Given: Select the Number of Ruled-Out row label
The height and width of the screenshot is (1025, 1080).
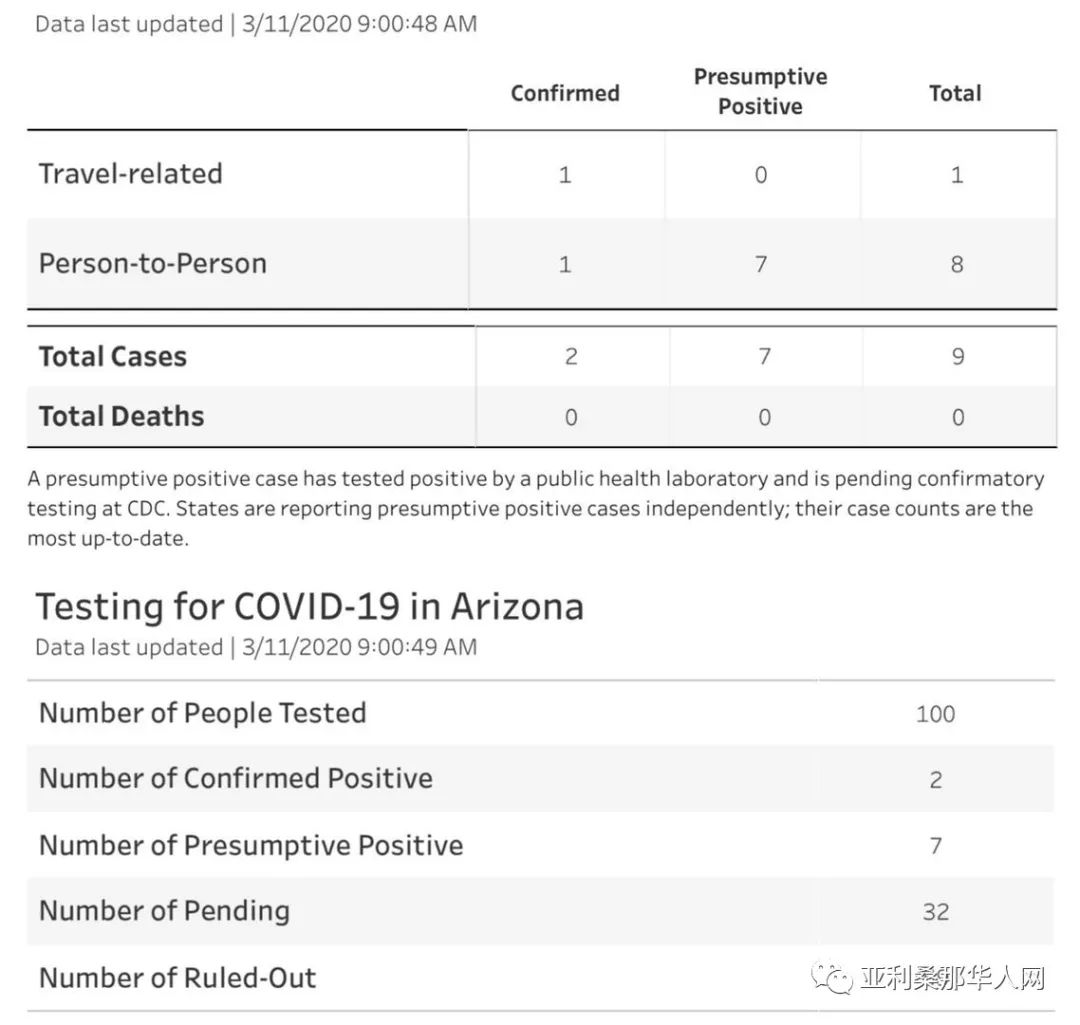Looking at the screenshot, I should pyautogui.click(x=177, y=977).
